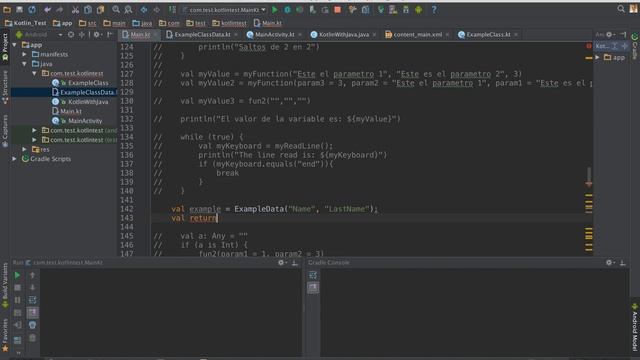The image size is (640, 360).
Task: Click the Debug bug toolbar icon
Action: [x=287, y=9]
